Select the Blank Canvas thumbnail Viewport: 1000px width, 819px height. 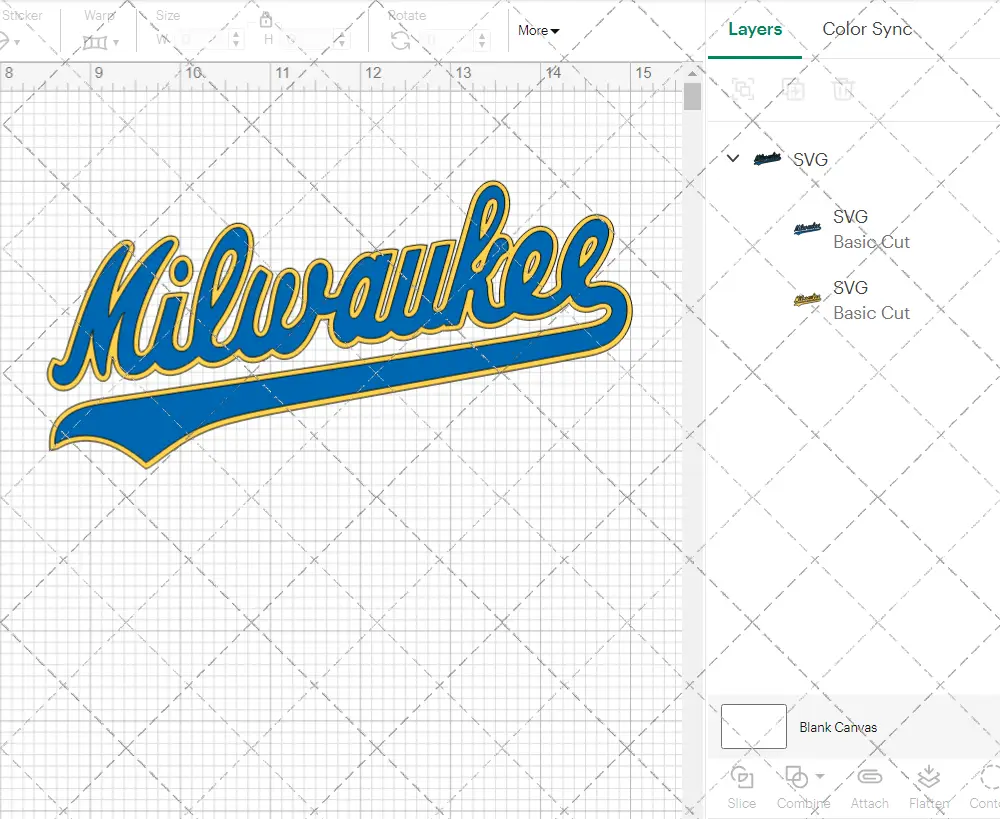[754, 727]
